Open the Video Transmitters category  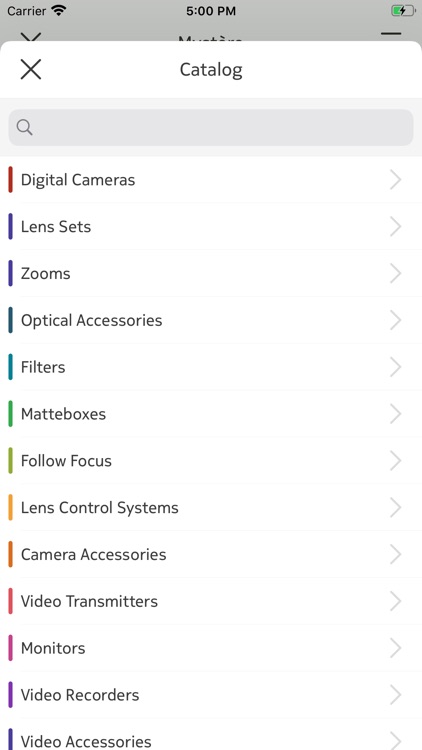click(x=211, y=601)
